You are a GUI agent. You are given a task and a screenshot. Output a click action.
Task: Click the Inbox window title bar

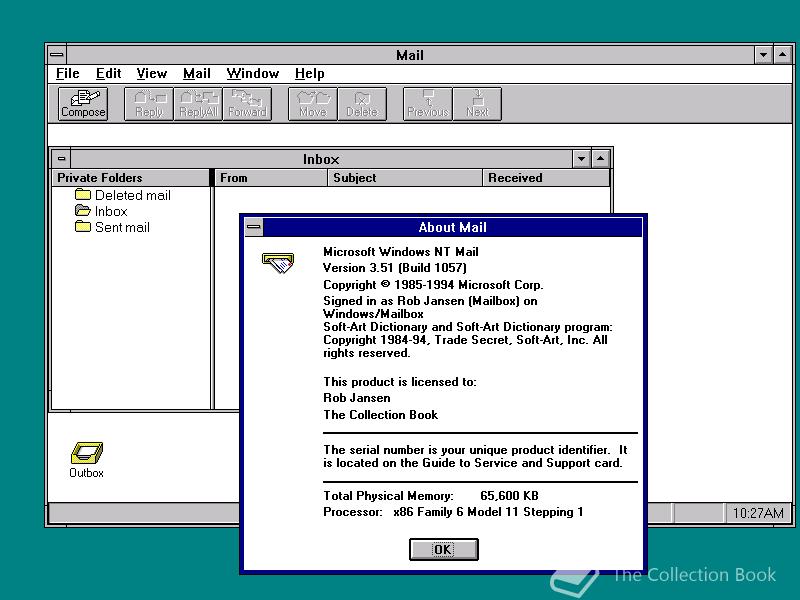pyautogui.click(x=321, y=159)
